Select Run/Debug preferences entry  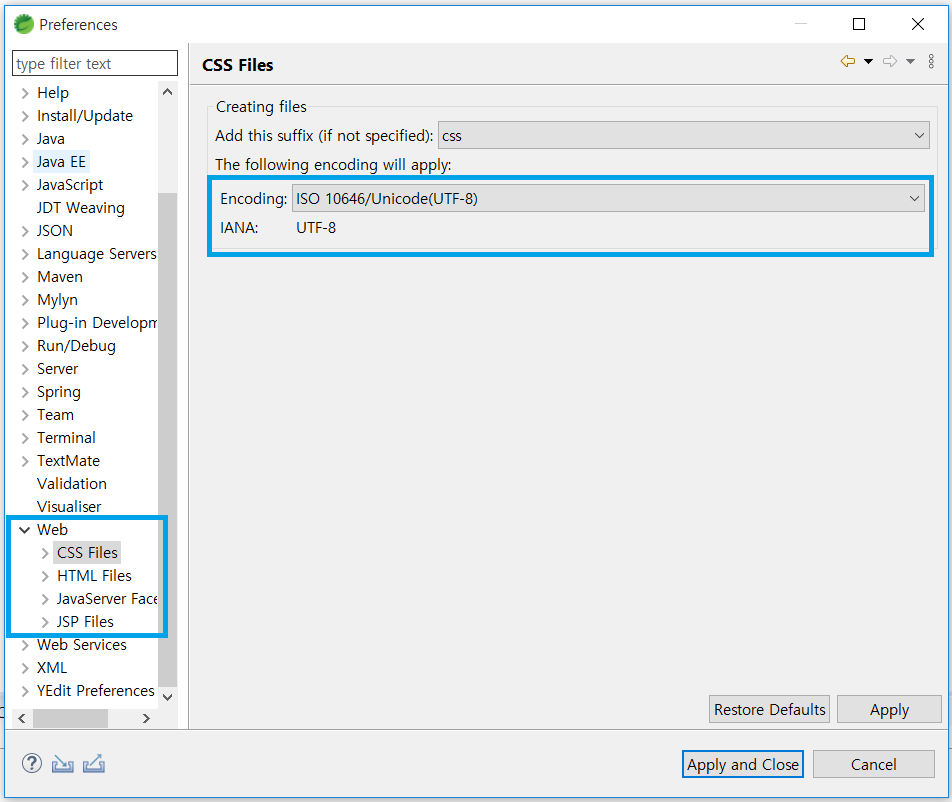76,346
